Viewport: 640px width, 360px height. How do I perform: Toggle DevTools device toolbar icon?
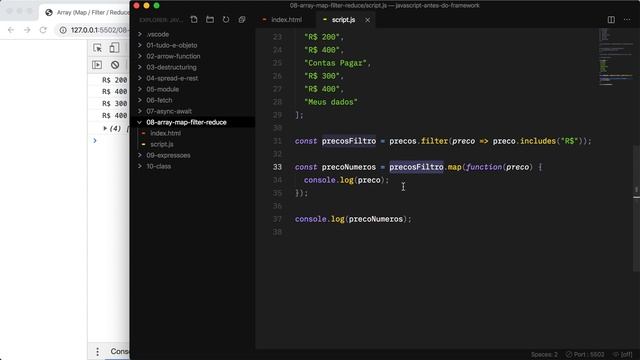pyautogui.click(x=114, y=48)
